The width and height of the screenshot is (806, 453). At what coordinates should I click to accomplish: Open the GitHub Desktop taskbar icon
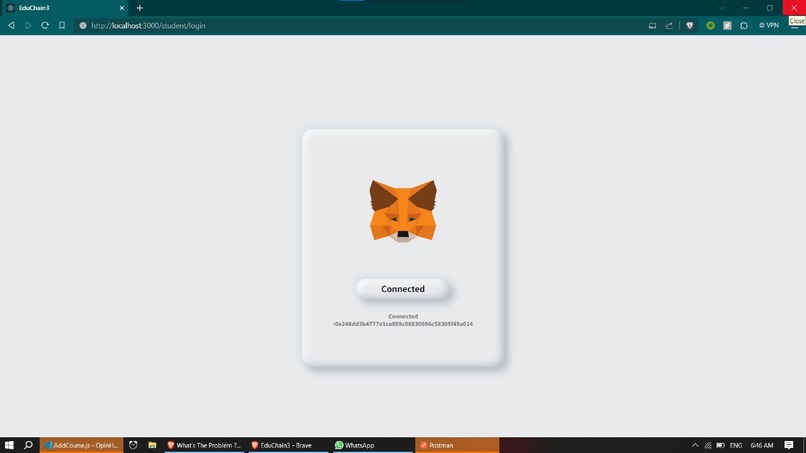[x=133, y=445]
